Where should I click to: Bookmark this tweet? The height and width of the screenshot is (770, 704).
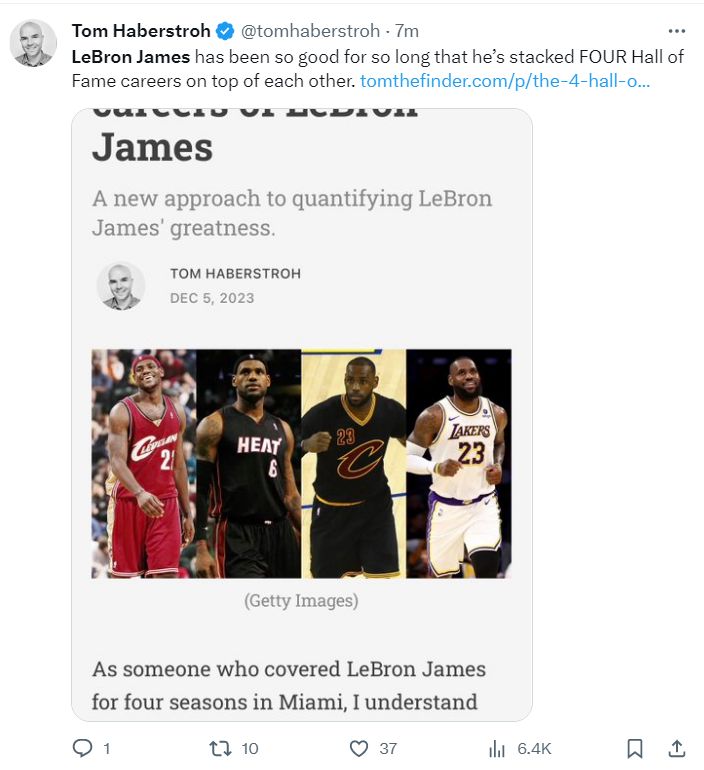634,748
